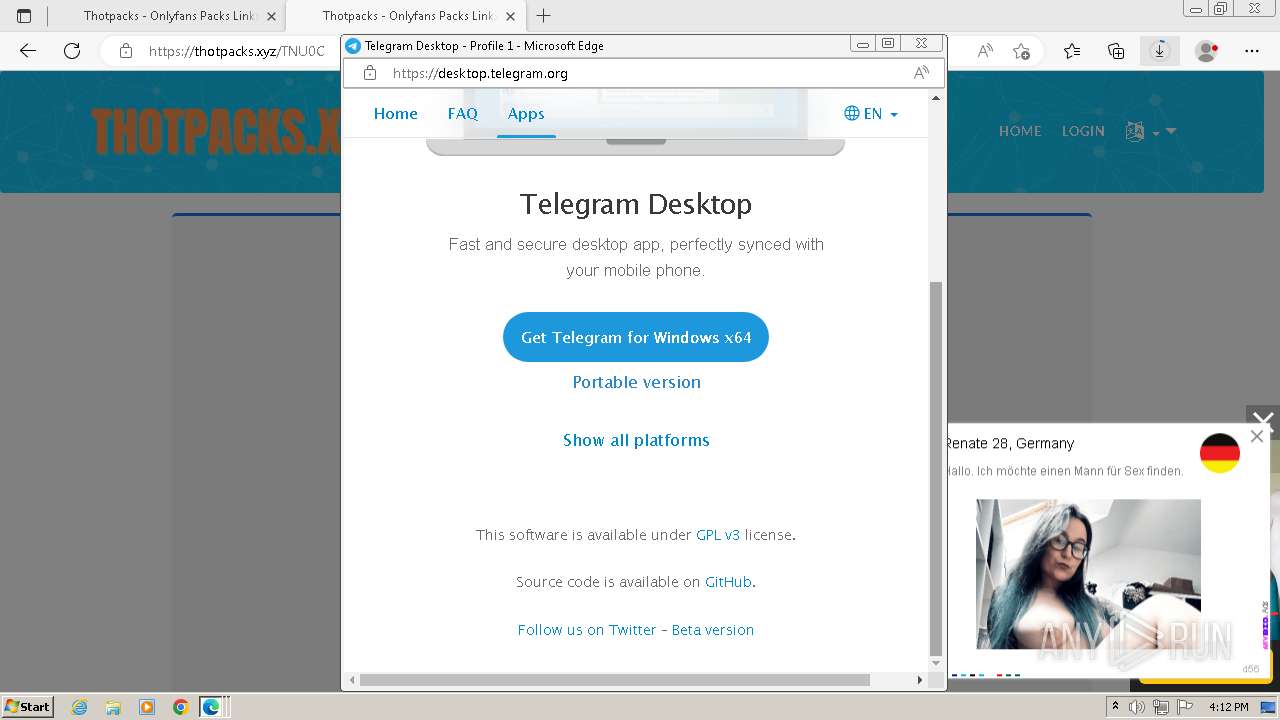Click Edge icon in taskbar
Viewport: 1280px width, 720px height.
(211, 707)
